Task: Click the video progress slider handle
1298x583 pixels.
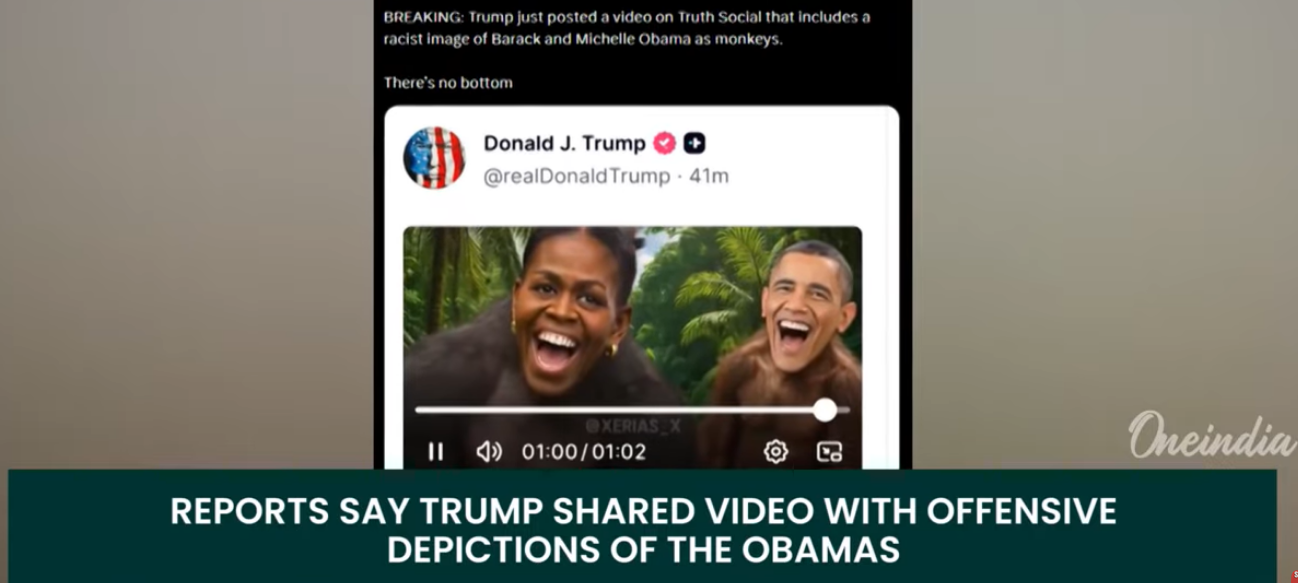Action: coord(825,409)
